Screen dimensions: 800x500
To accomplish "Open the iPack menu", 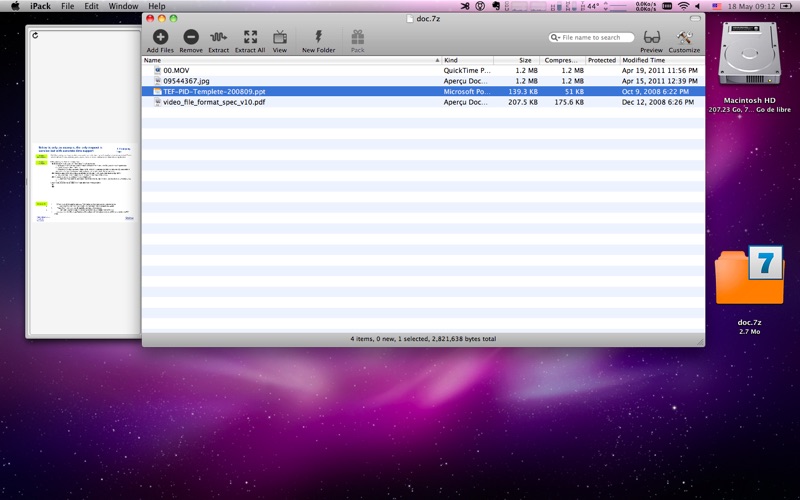I will tap(40, 6).
